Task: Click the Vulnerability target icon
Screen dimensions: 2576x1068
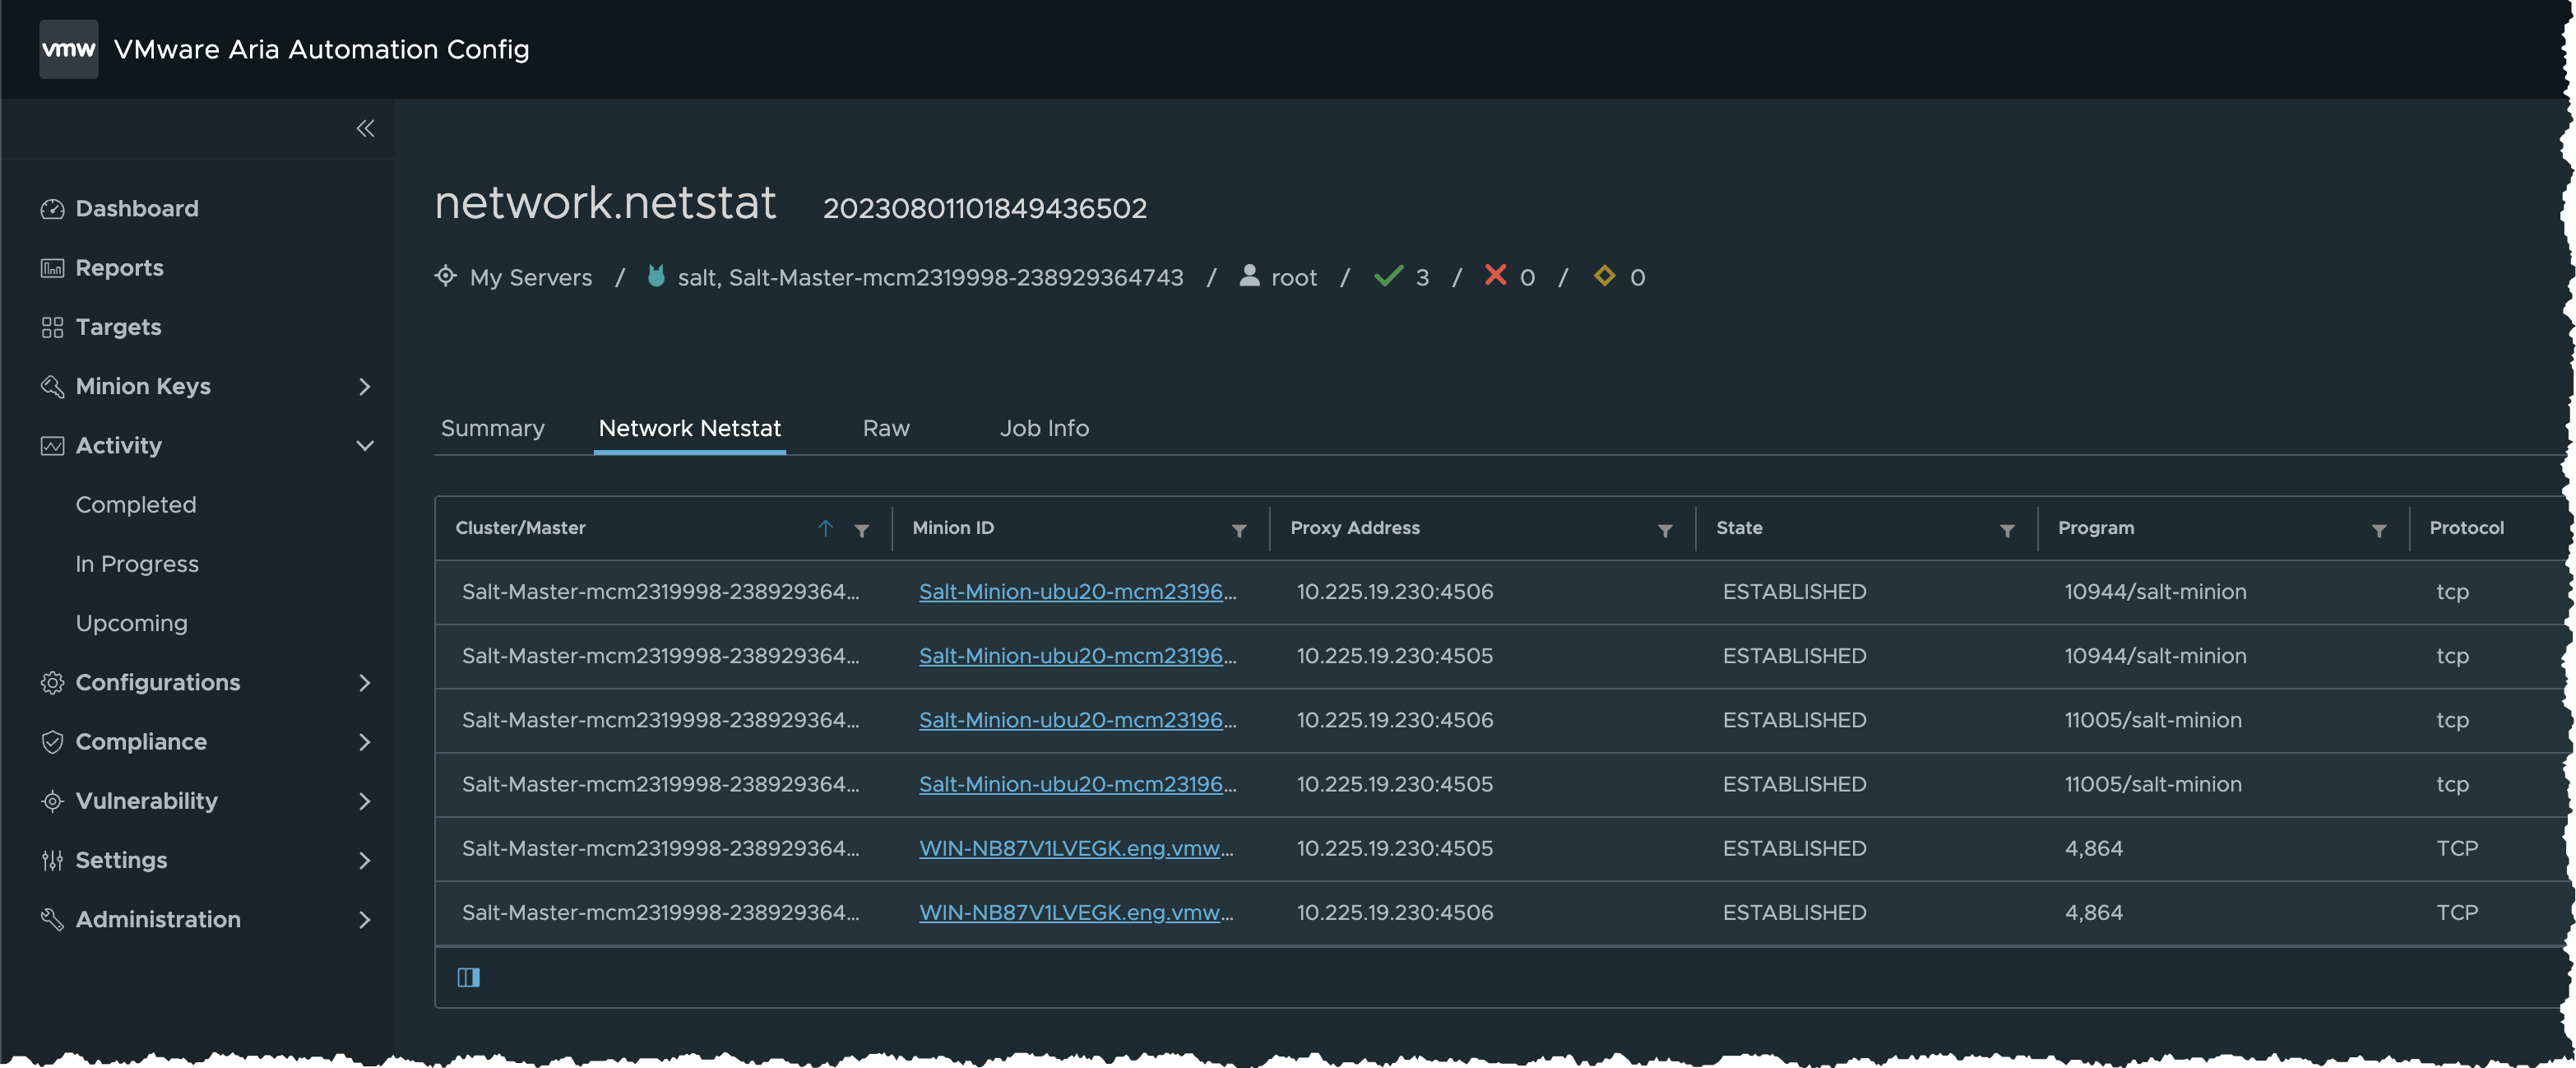Action: (x=52, y=800)
